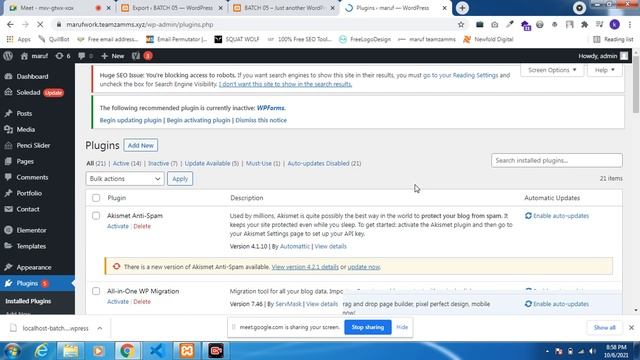Expand the Help panel

coord(604,70)
